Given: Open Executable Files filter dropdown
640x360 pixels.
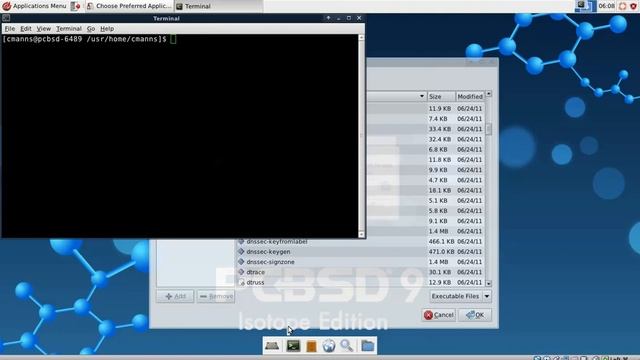Looking at the screenshot, I should pos(460,296).
